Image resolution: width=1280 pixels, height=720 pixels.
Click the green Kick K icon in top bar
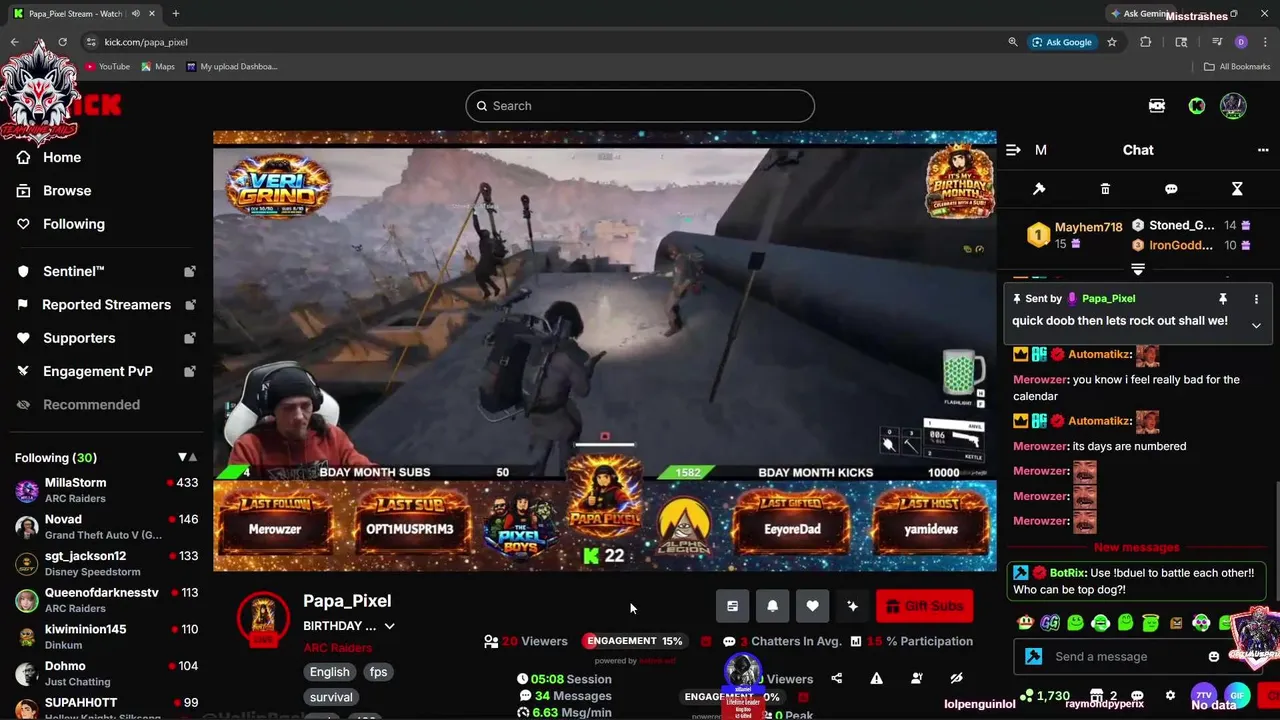(x=1196, y=106)
